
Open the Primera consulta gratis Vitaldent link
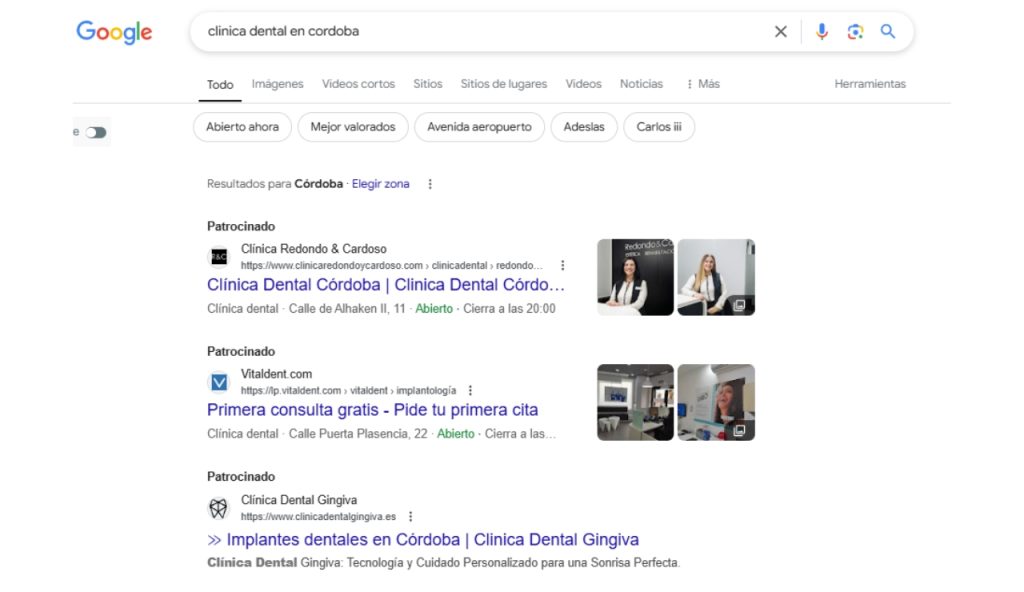click(372, 410)
